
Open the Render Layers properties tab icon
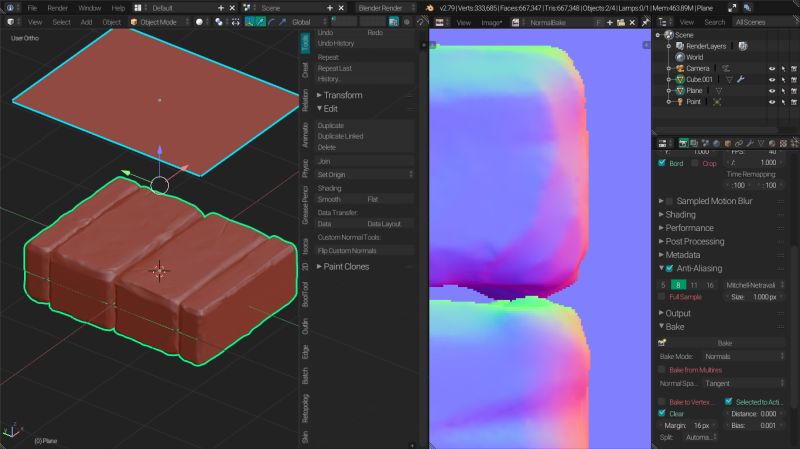tap(694, 143)
